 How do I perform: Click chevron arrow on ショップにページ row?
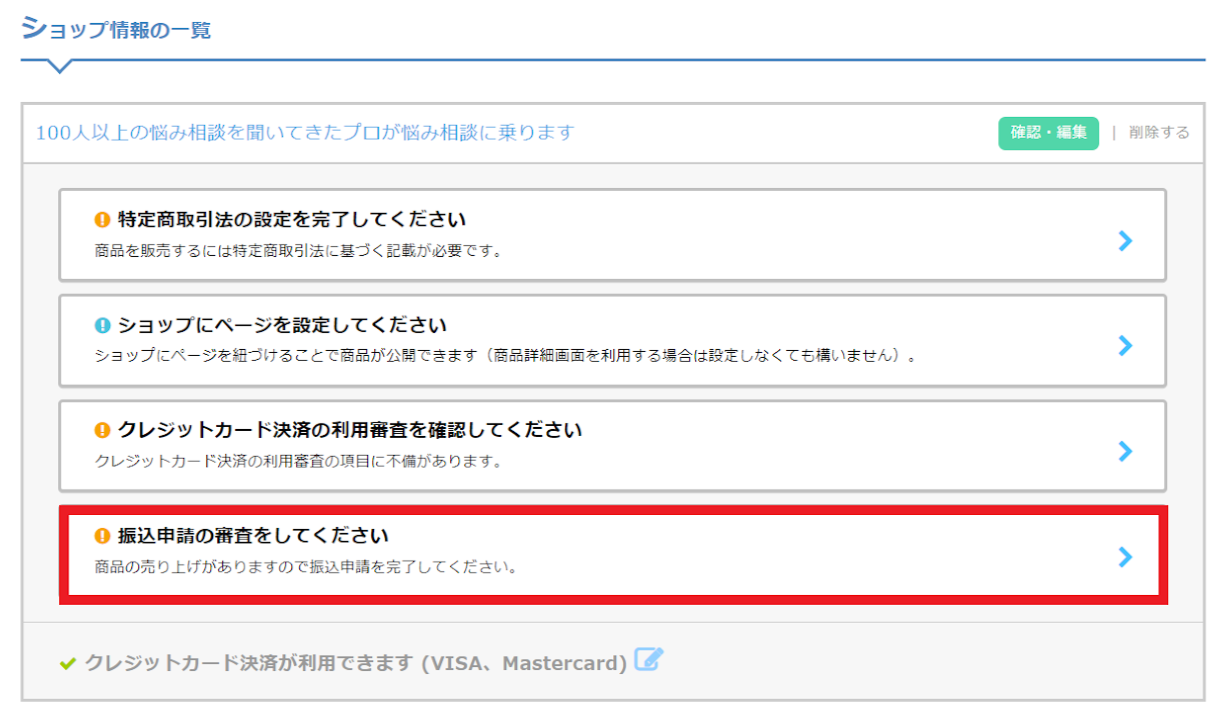click(1126, 346)
